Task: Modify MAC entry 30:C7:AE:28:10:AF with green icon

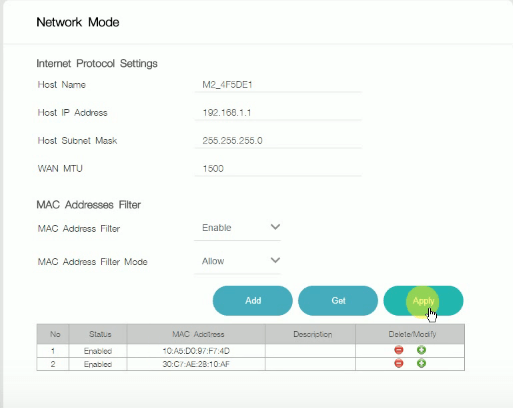Action: pos(421,363)
